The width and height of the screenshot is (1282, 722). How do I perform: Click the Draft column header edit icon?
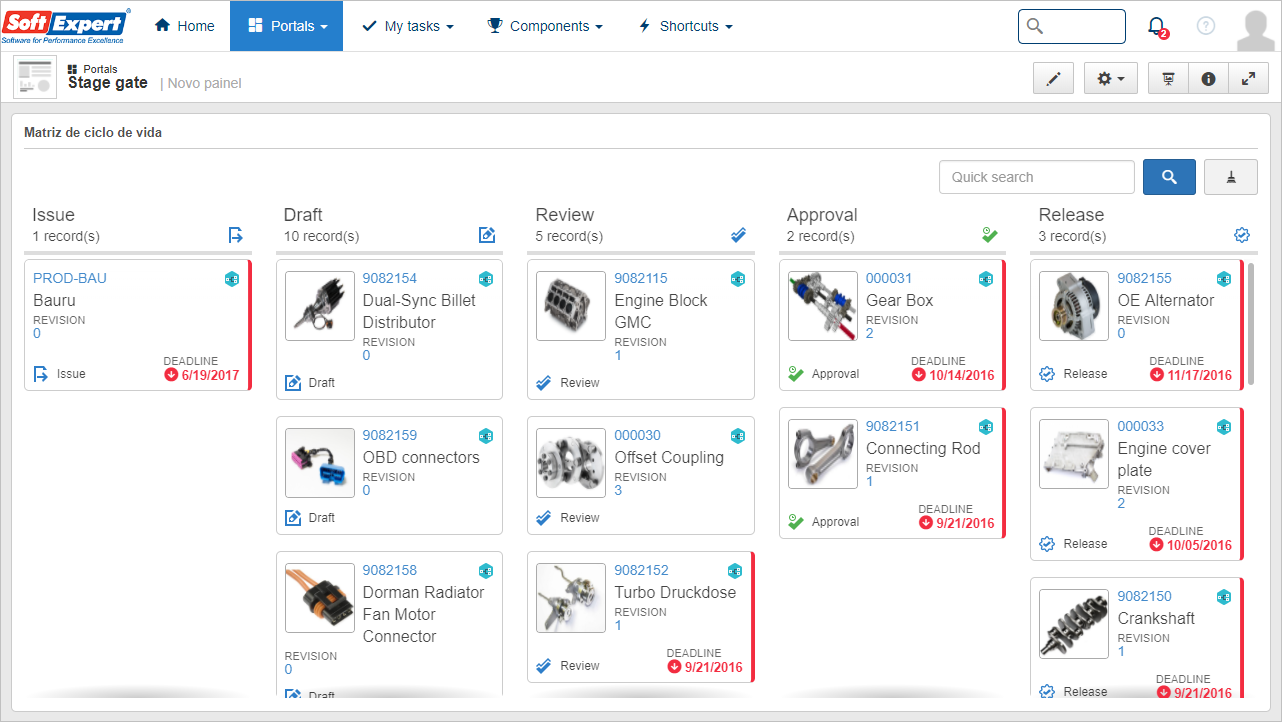487,235
